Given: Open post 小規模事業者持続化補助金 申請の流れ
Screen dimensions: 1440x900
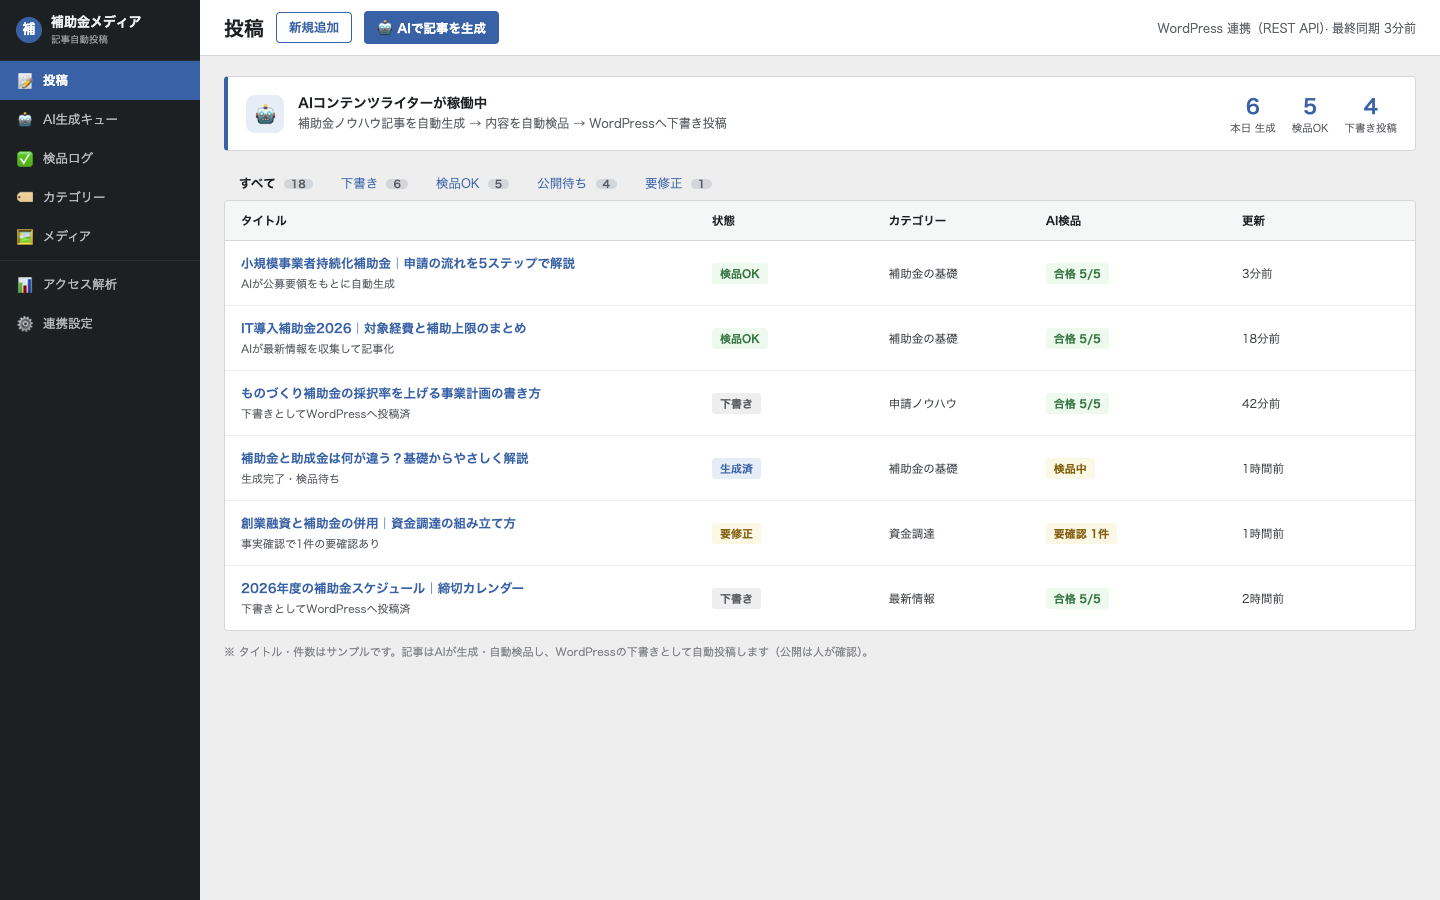Looking at the screenshot, I should pos(408,263).
